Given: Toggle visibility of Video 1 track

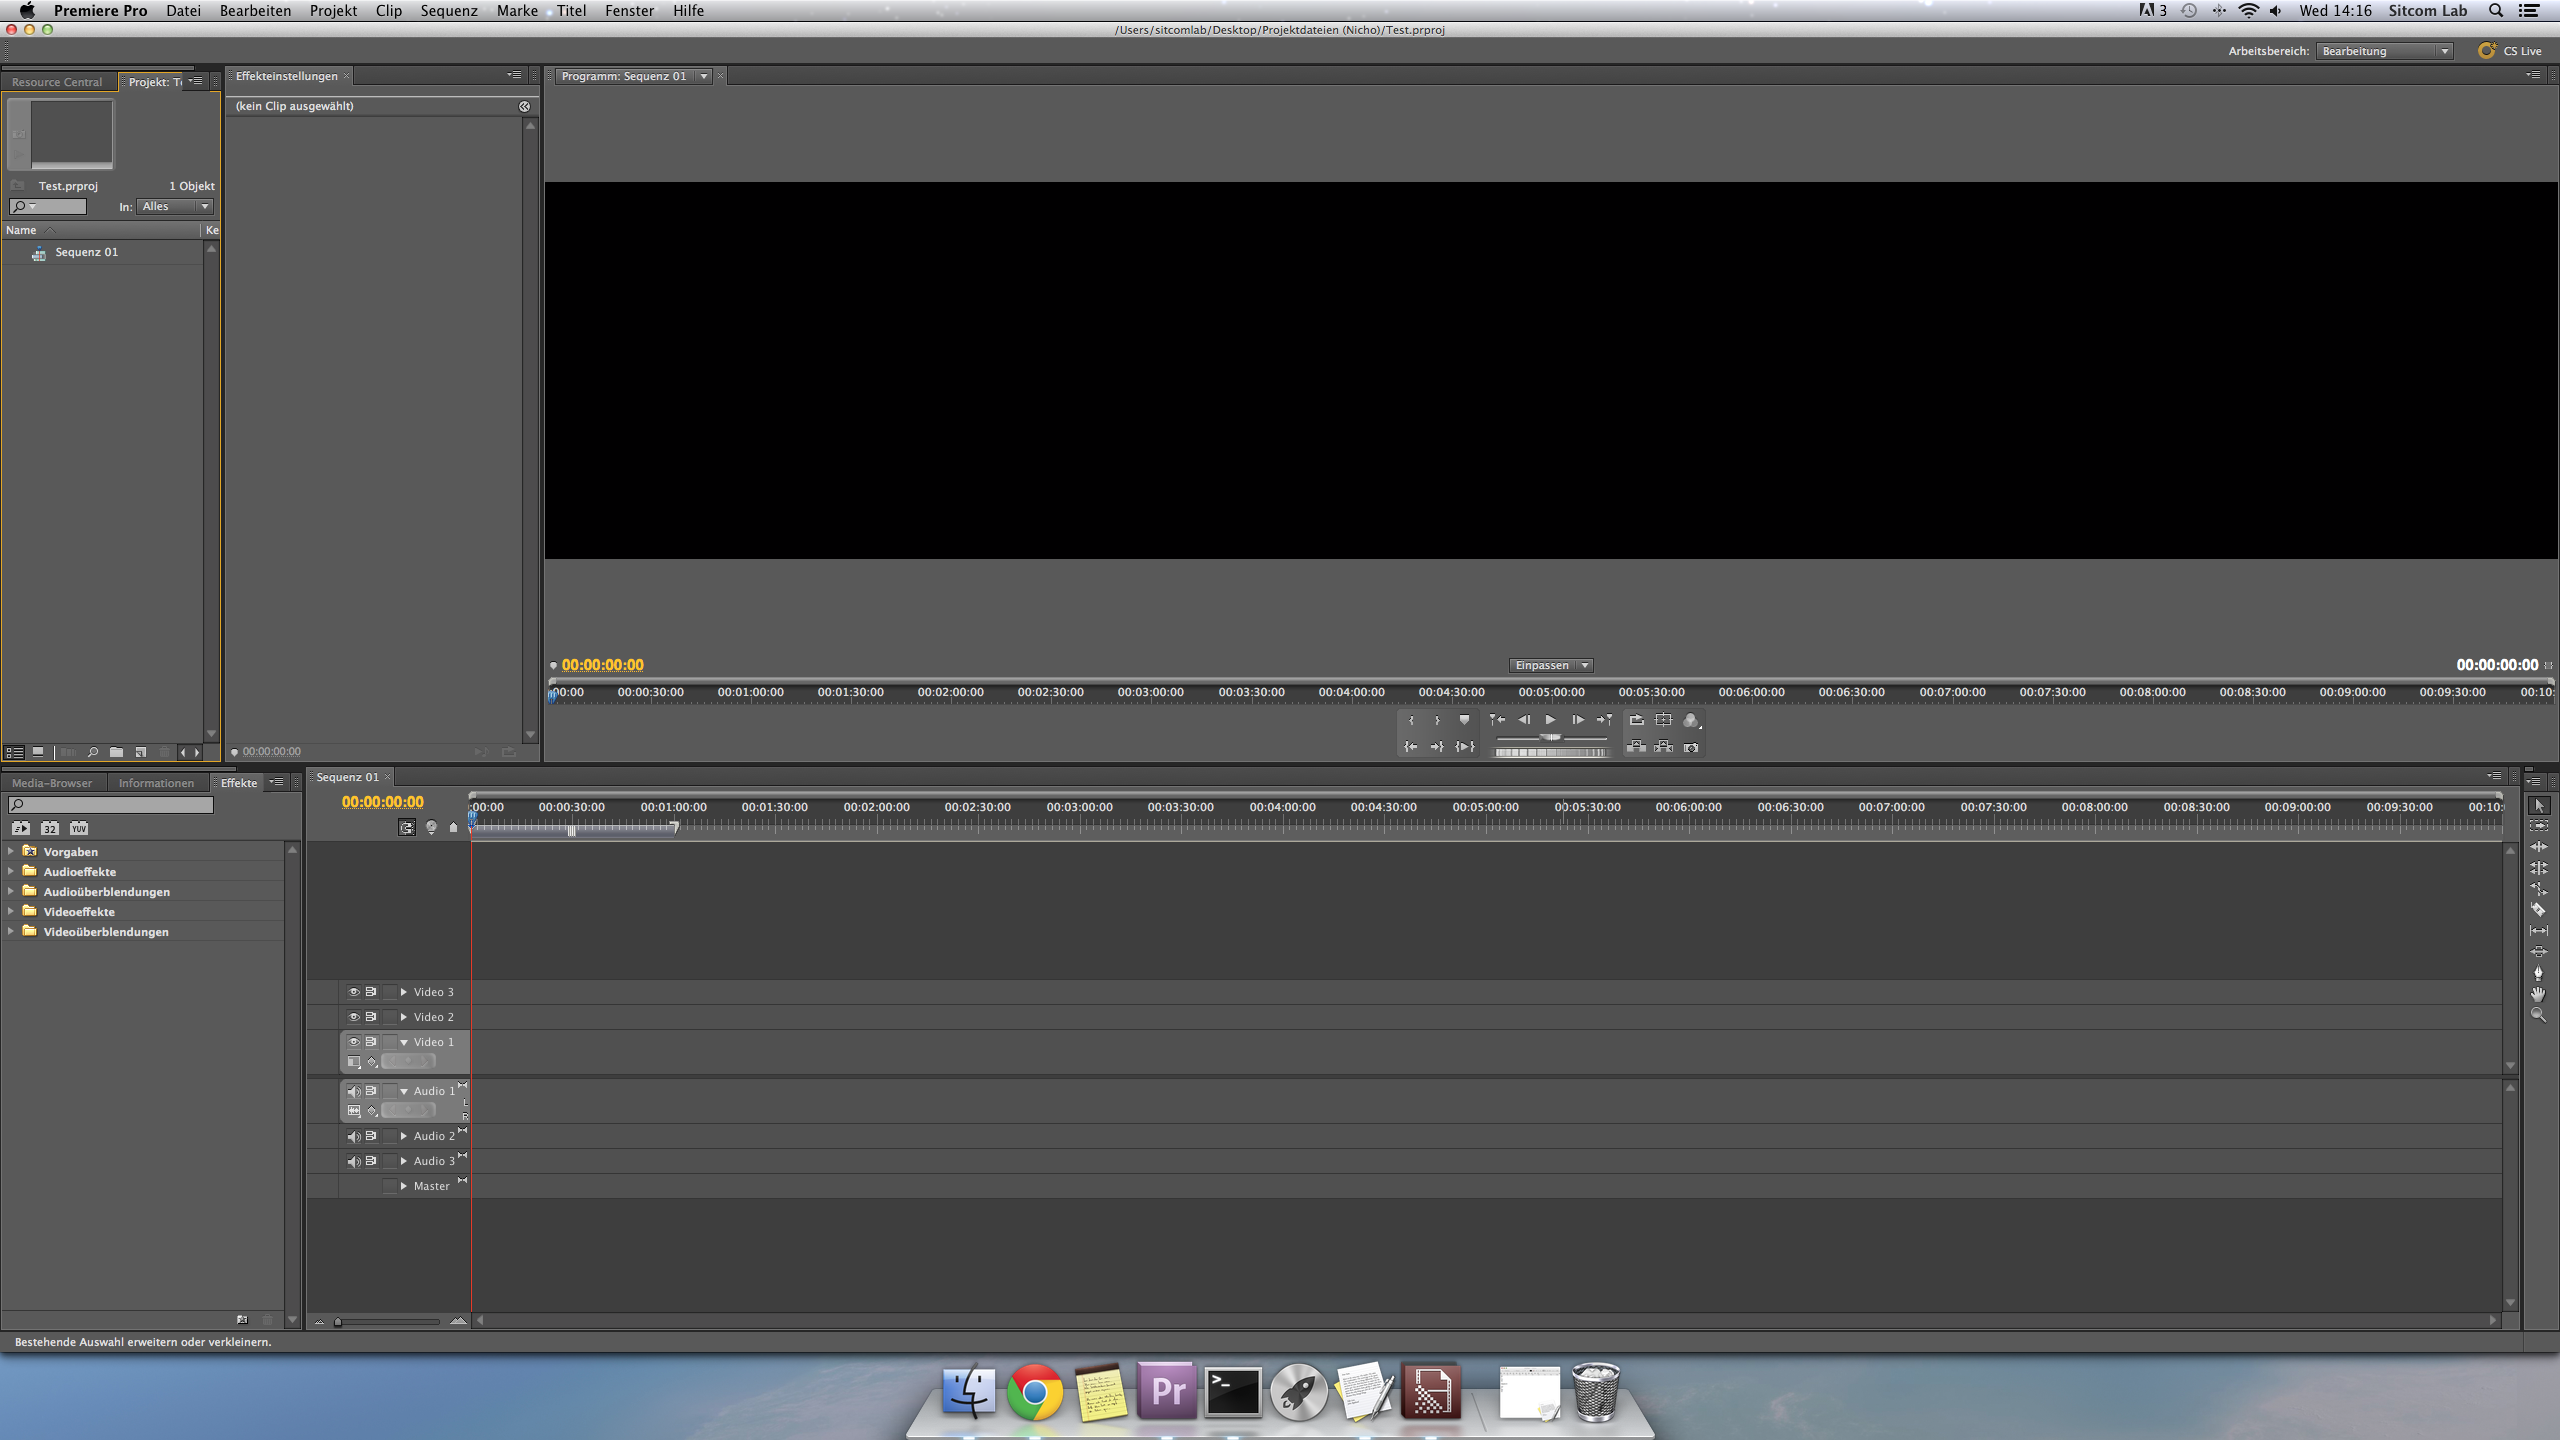Looking at the screenshot, I should [x=352, y=1041].
